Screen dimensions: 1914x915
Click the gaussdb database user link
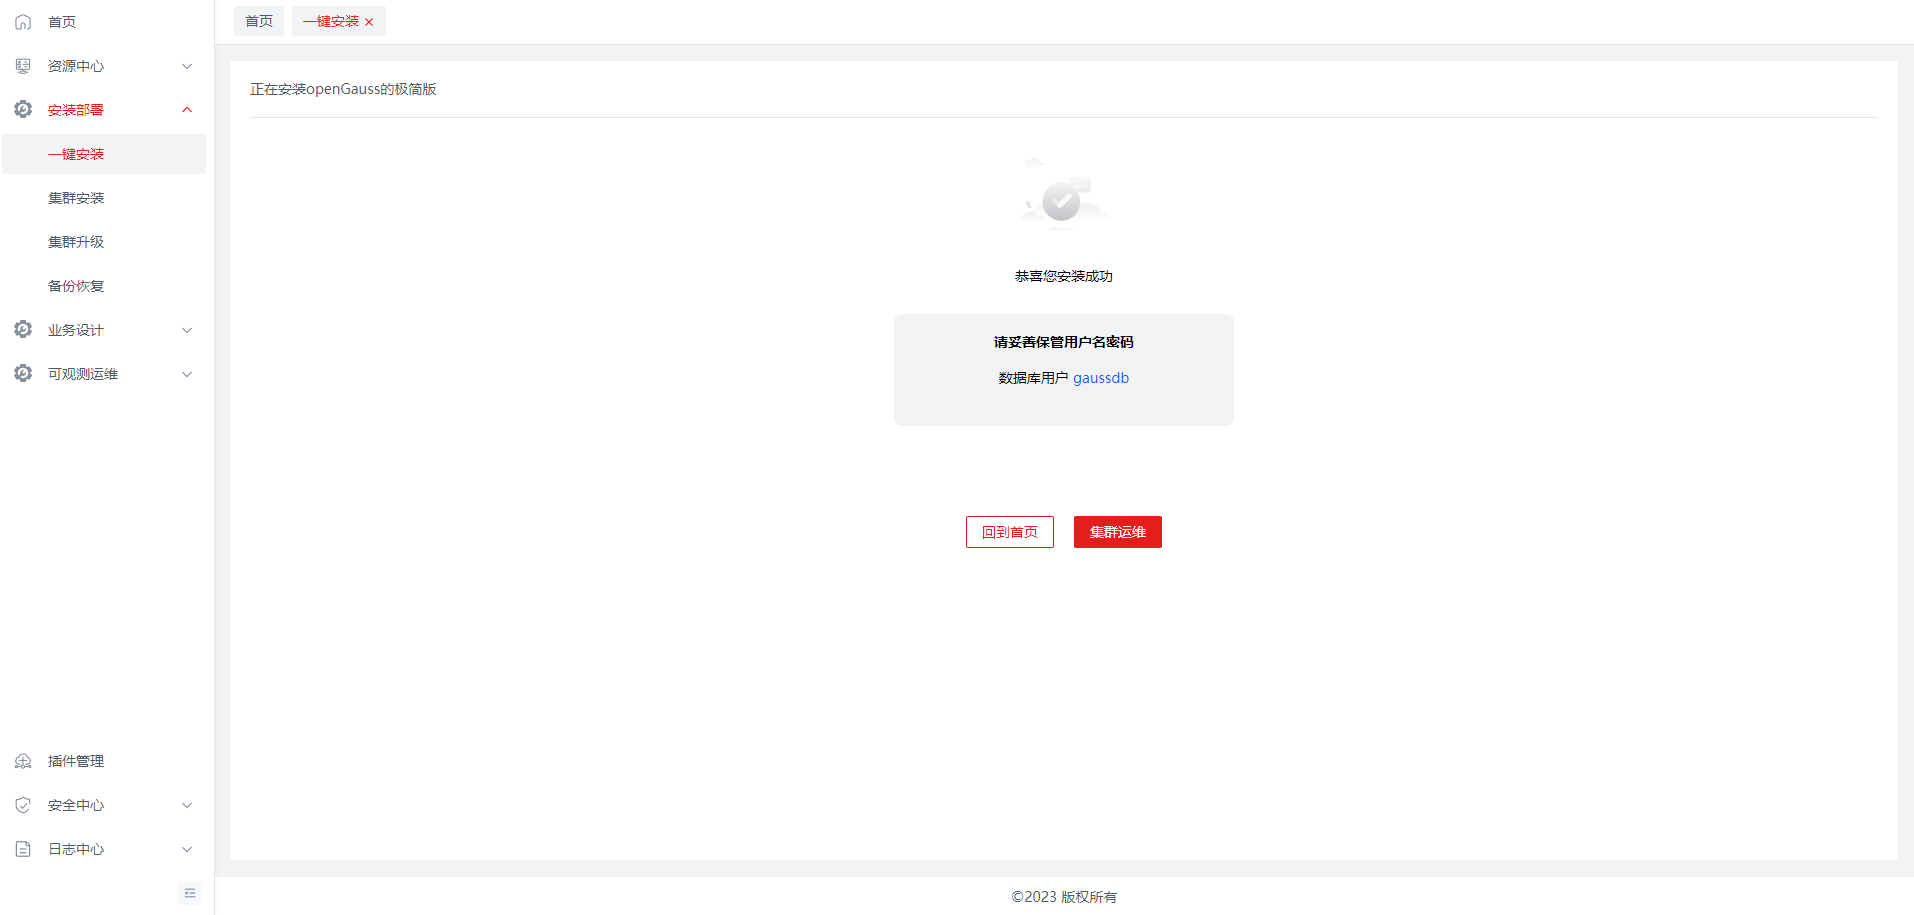click(1100, 378)
